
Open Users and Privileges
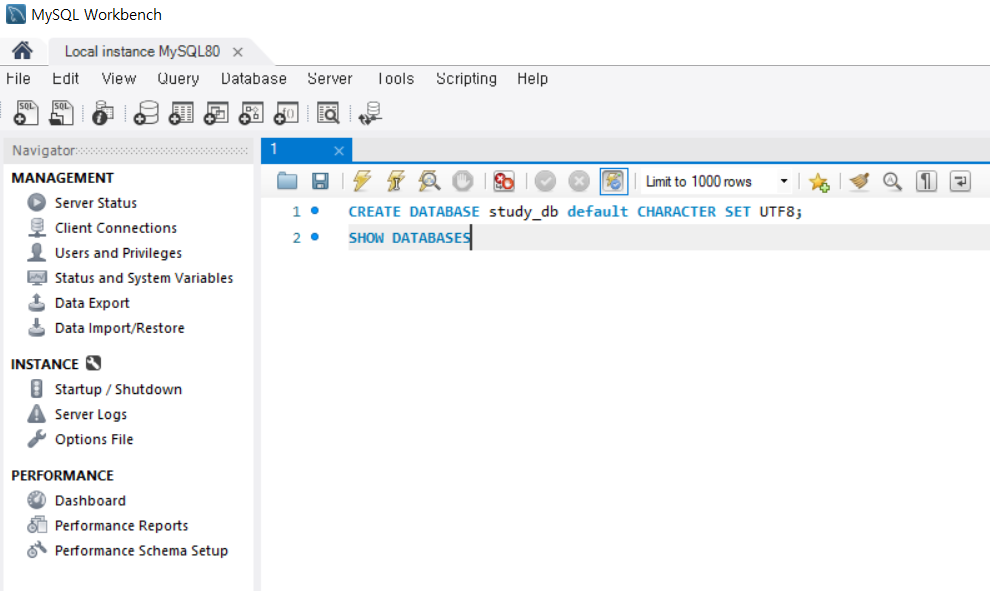(118, 253)
